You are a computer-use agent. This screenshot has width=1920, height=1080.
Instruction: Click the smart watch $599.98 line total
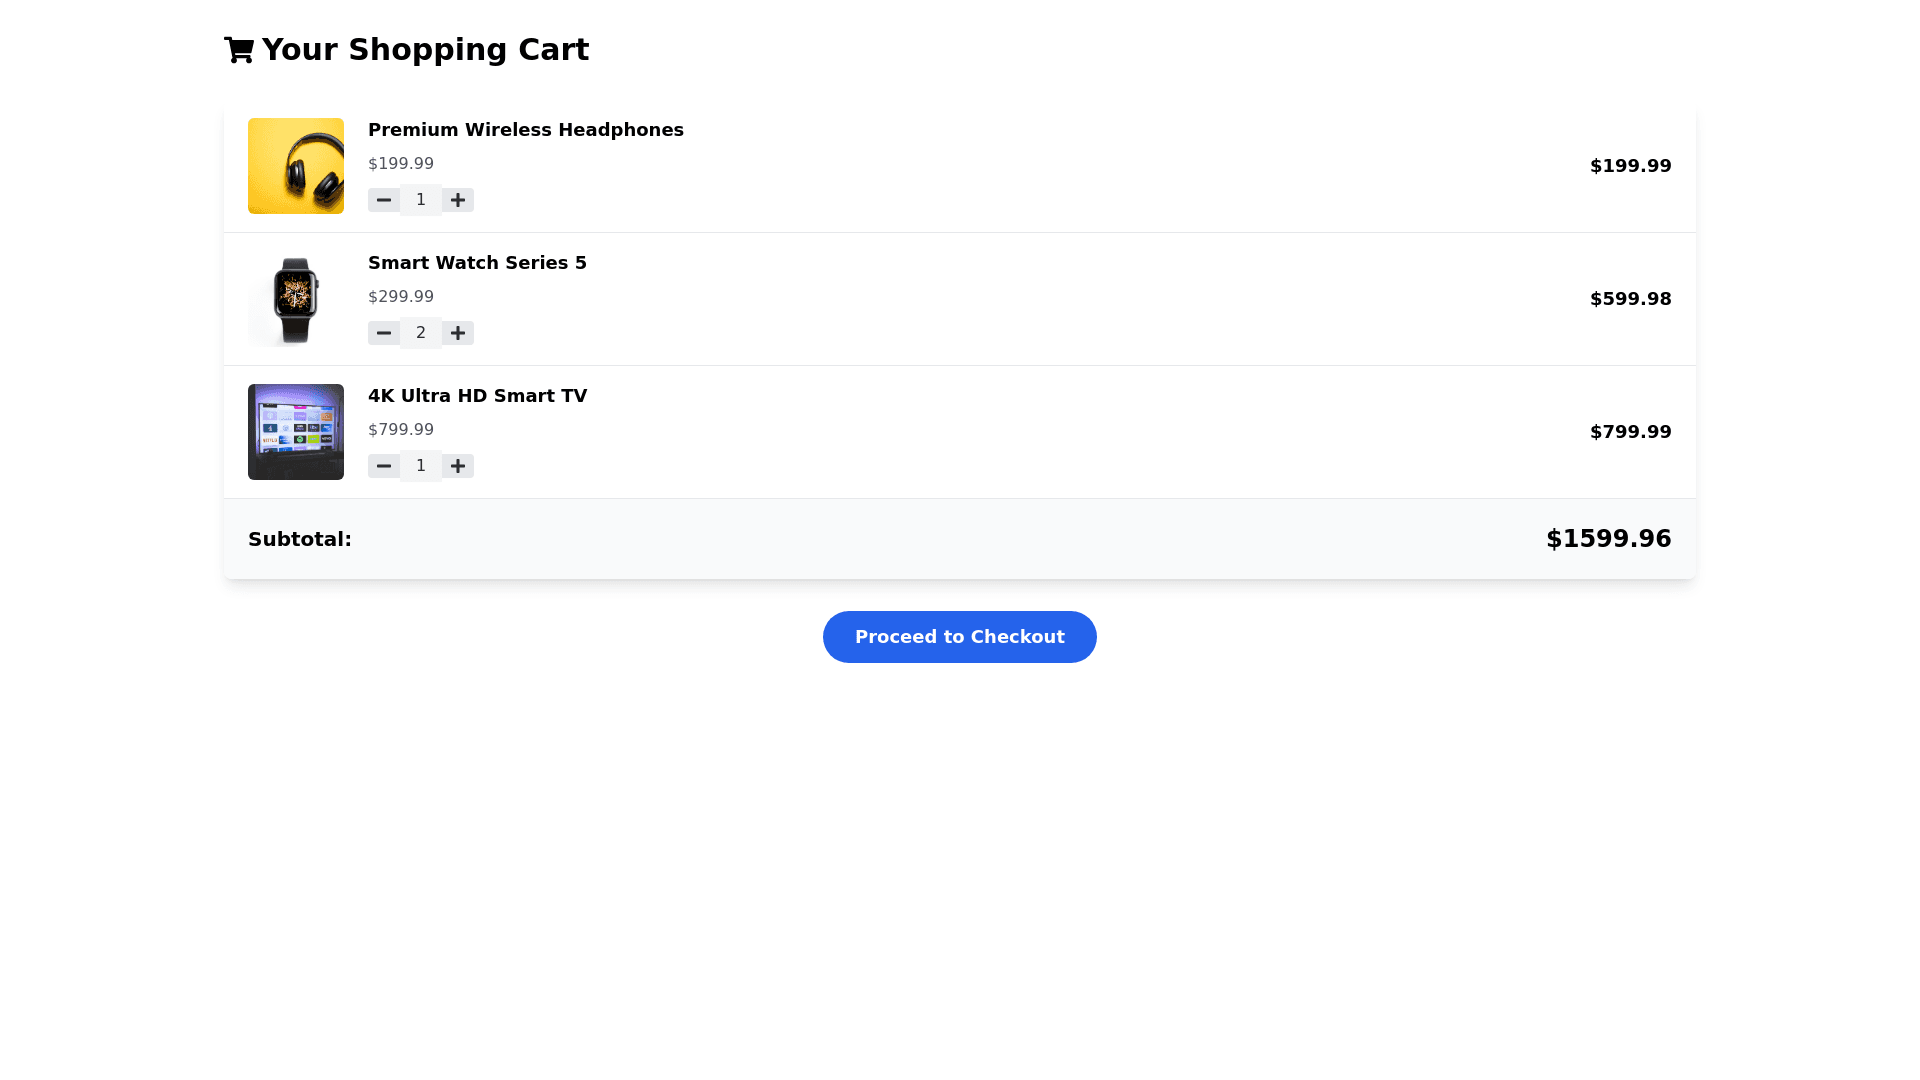tap(1630, 299)
